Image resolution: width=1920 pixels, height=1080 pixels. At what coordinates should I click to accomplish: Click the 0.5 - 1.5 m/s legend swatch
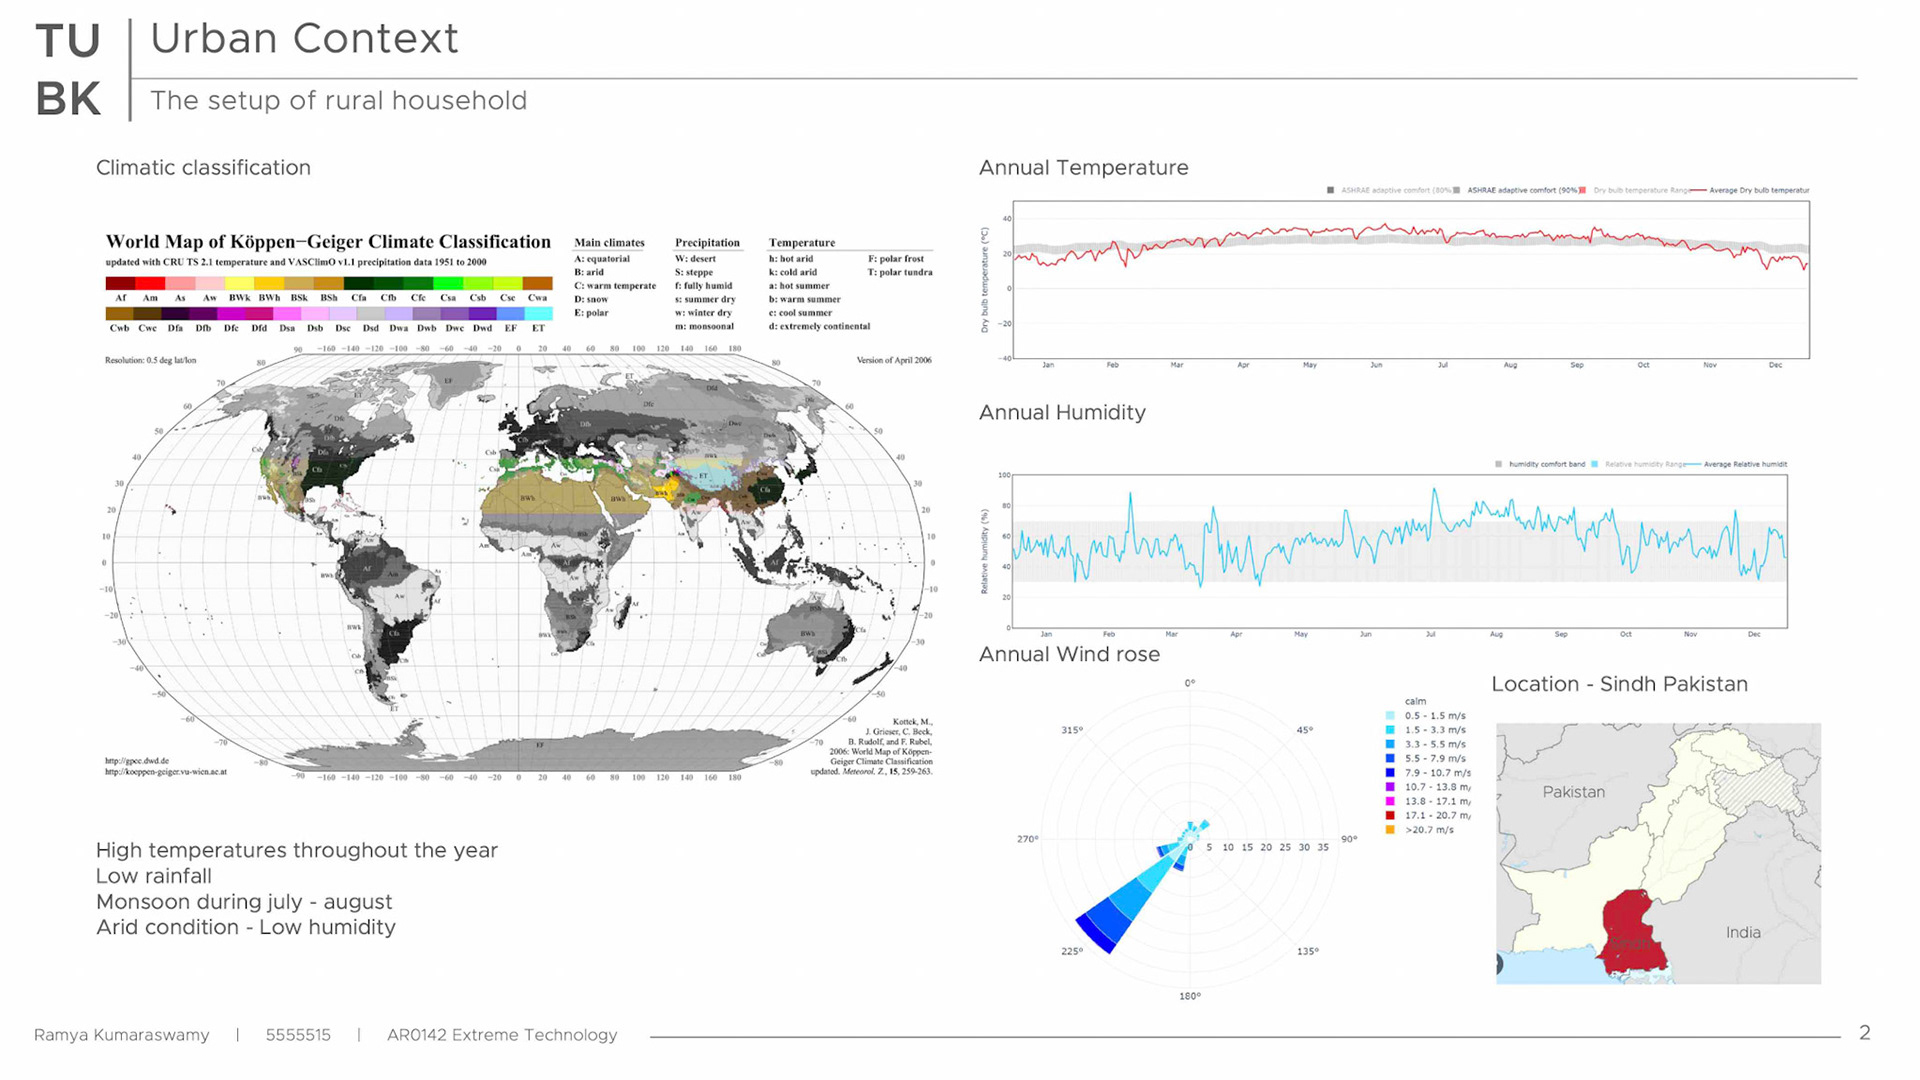[1390, 716]
